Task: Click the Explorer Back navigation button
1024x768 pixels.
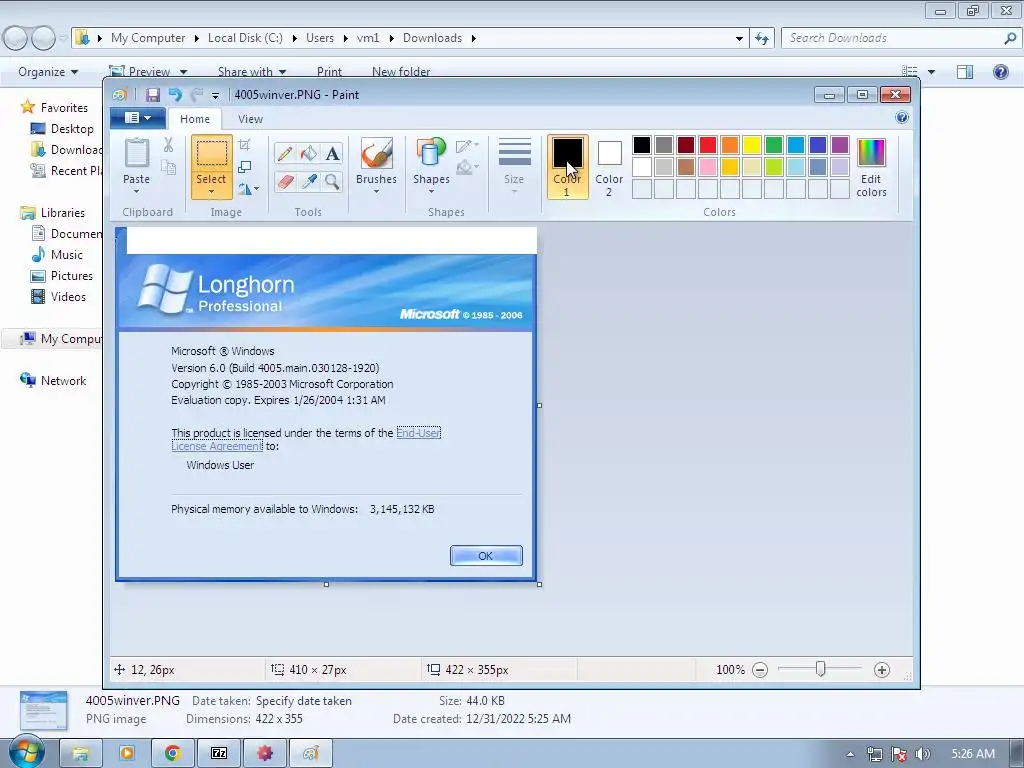Action: (x=16, y=38)
